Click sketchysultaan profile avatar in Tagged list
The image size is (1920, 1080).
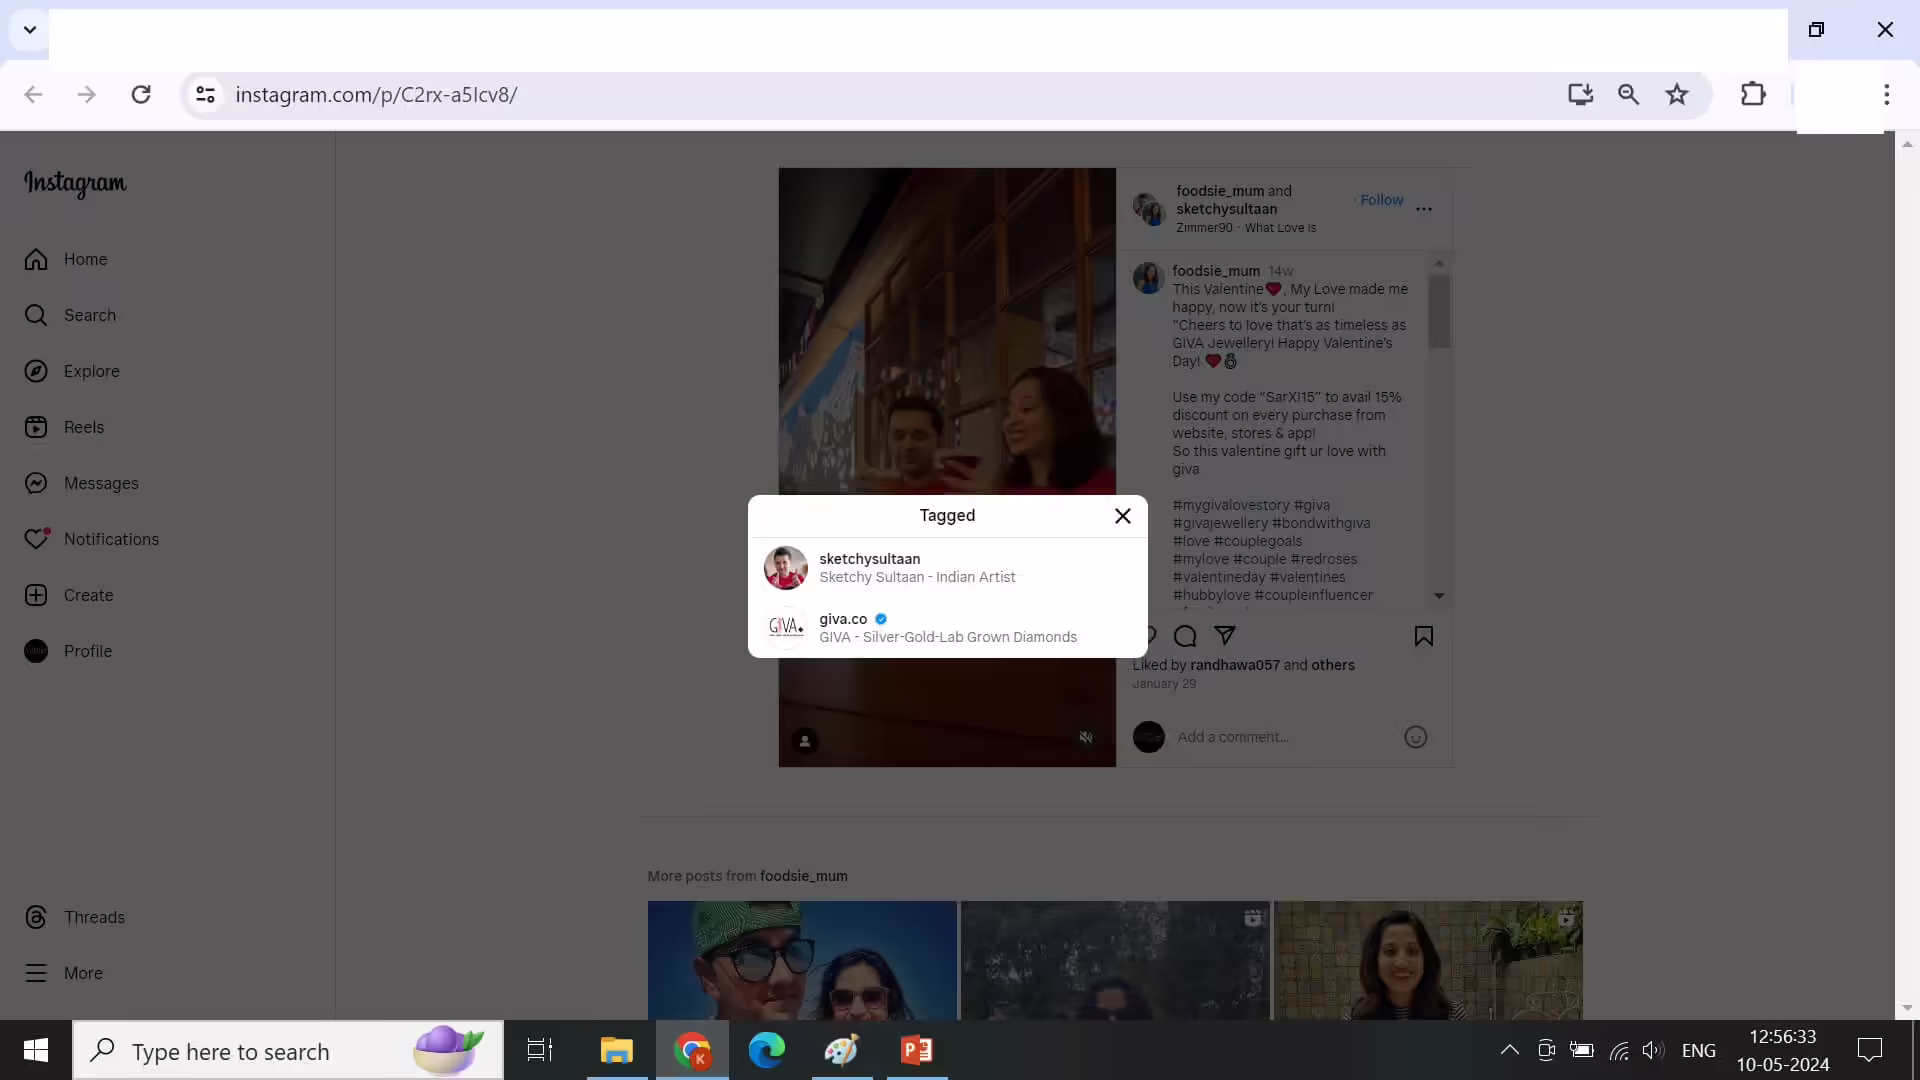coord(785,568)
